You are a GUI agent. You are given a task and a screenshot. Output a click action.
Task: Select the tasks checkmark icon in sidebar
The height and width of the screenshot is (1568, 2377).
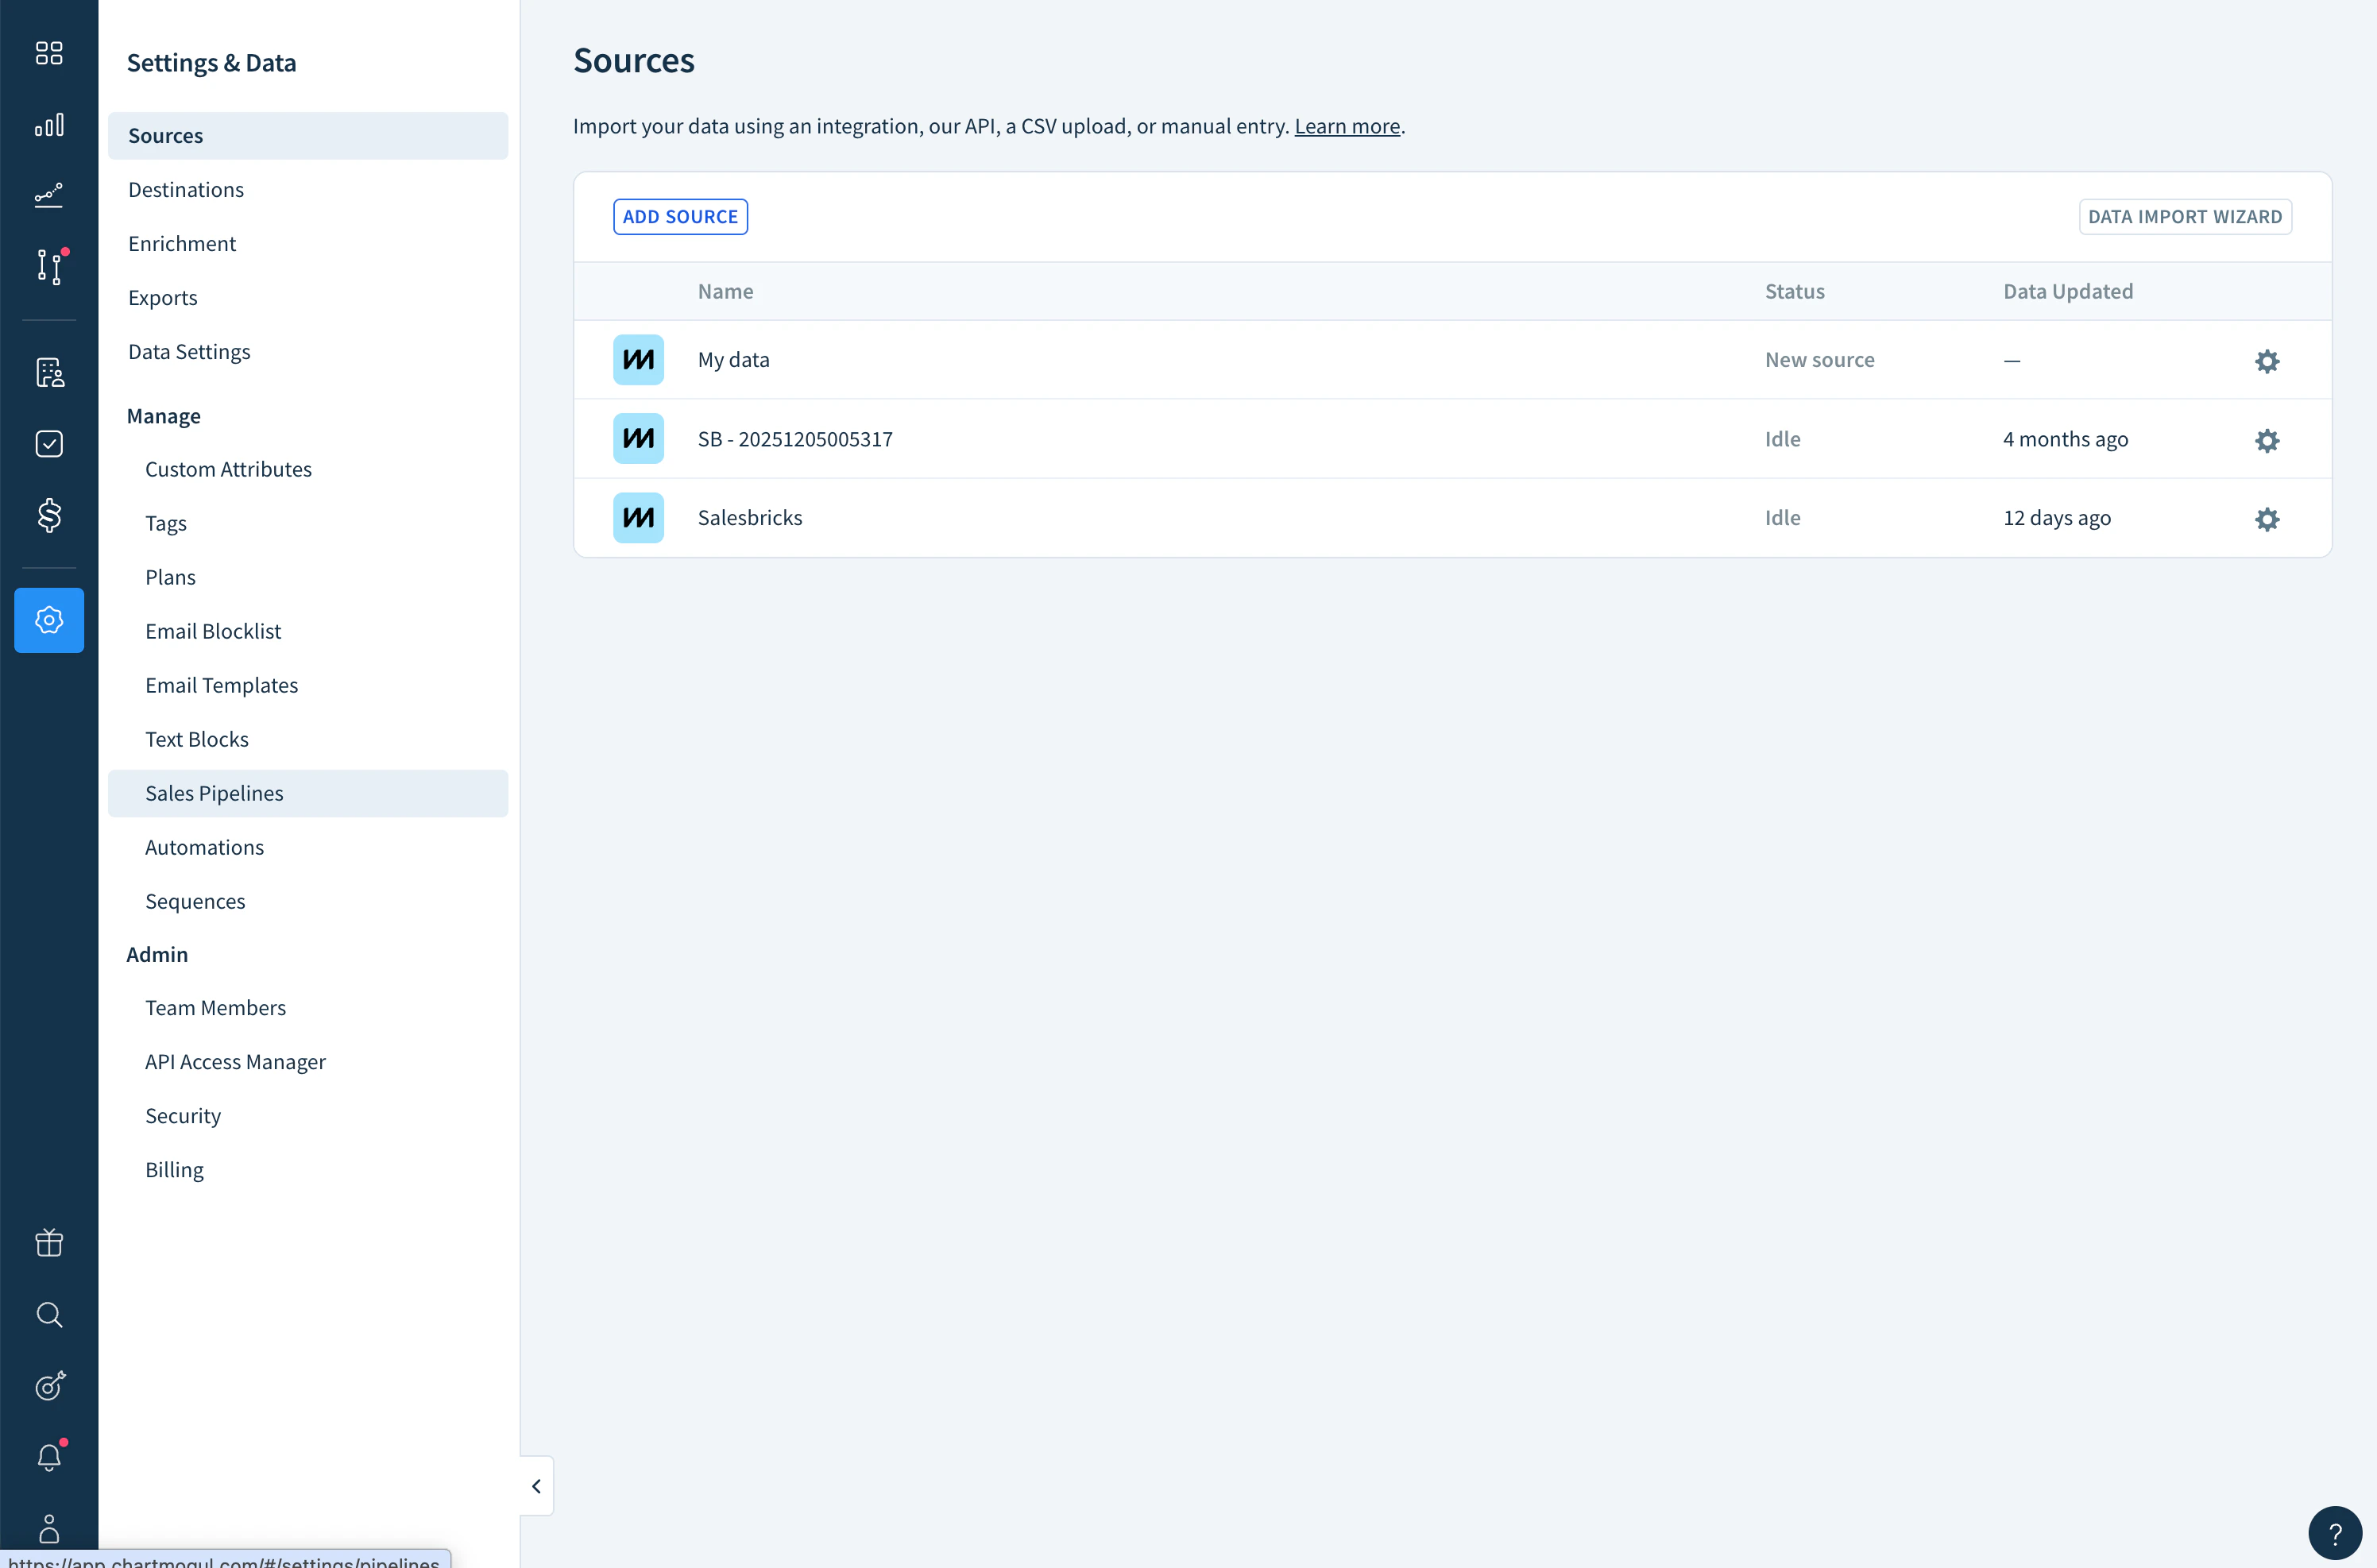48,444
